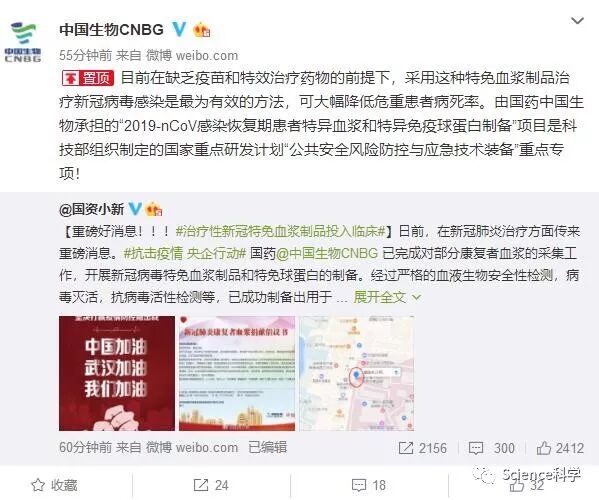
Task: Open the red 中国加油 武汉加油 image
Action: (x=117, y=373)
